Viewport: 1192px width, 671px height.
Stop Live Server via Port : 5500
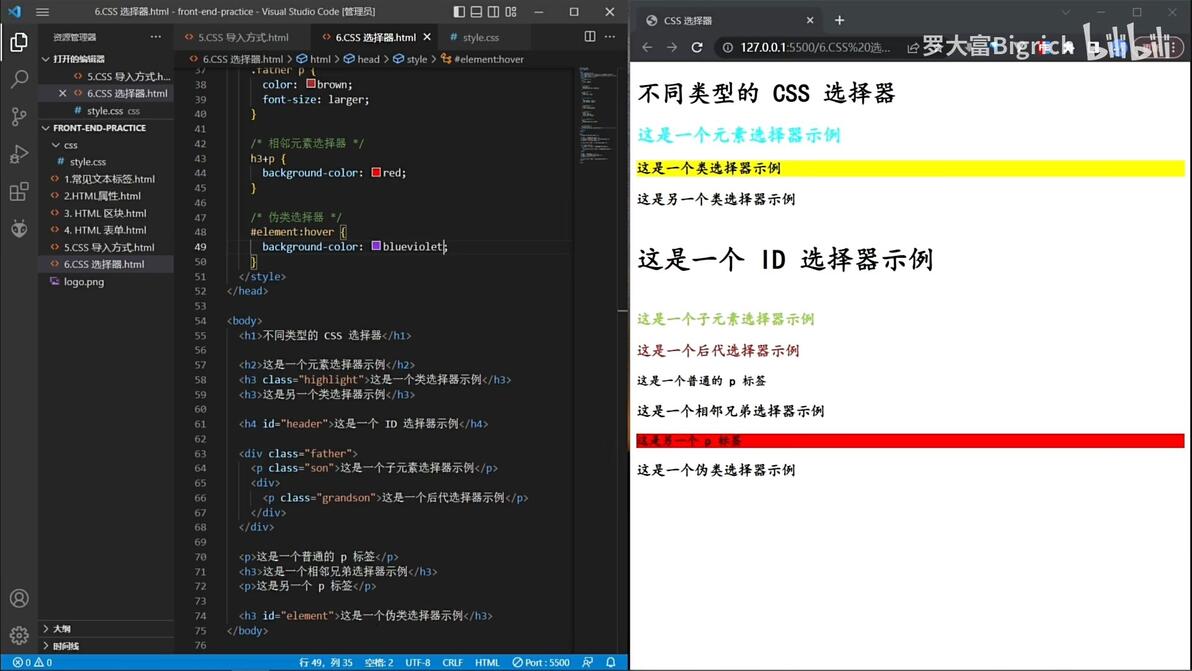pos(541,663)
